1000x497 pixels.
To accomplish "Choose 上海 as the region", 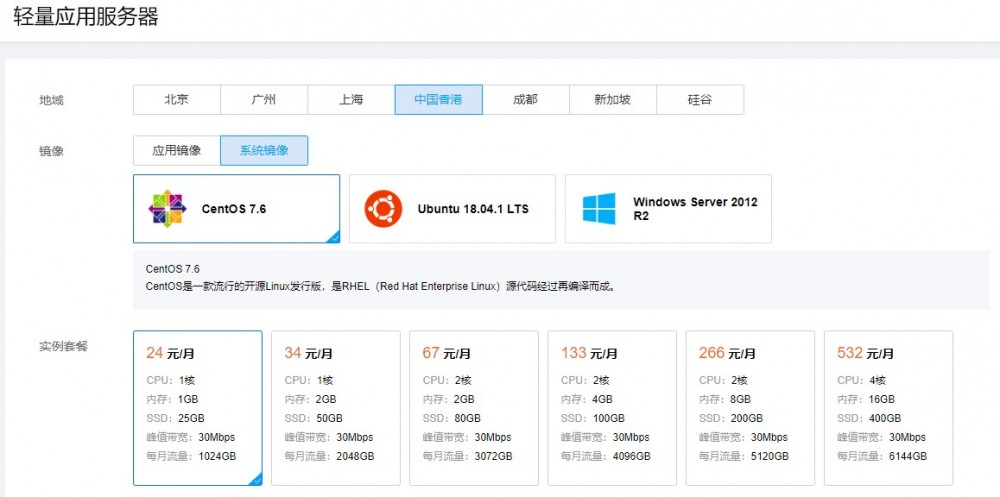I will pos(351,100).
